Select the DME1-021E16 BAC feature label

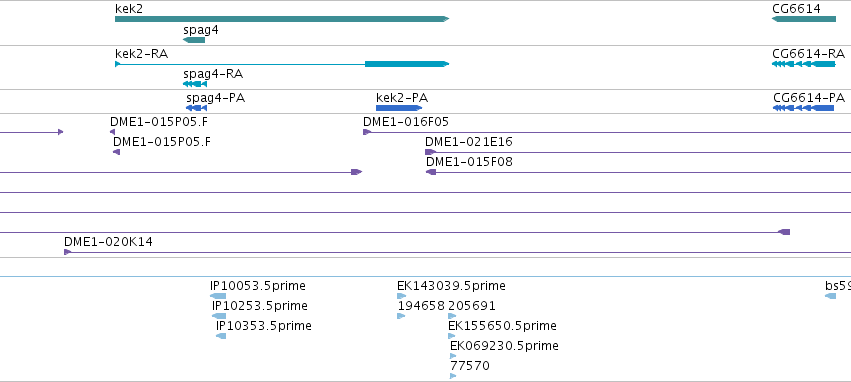point(469,142)
